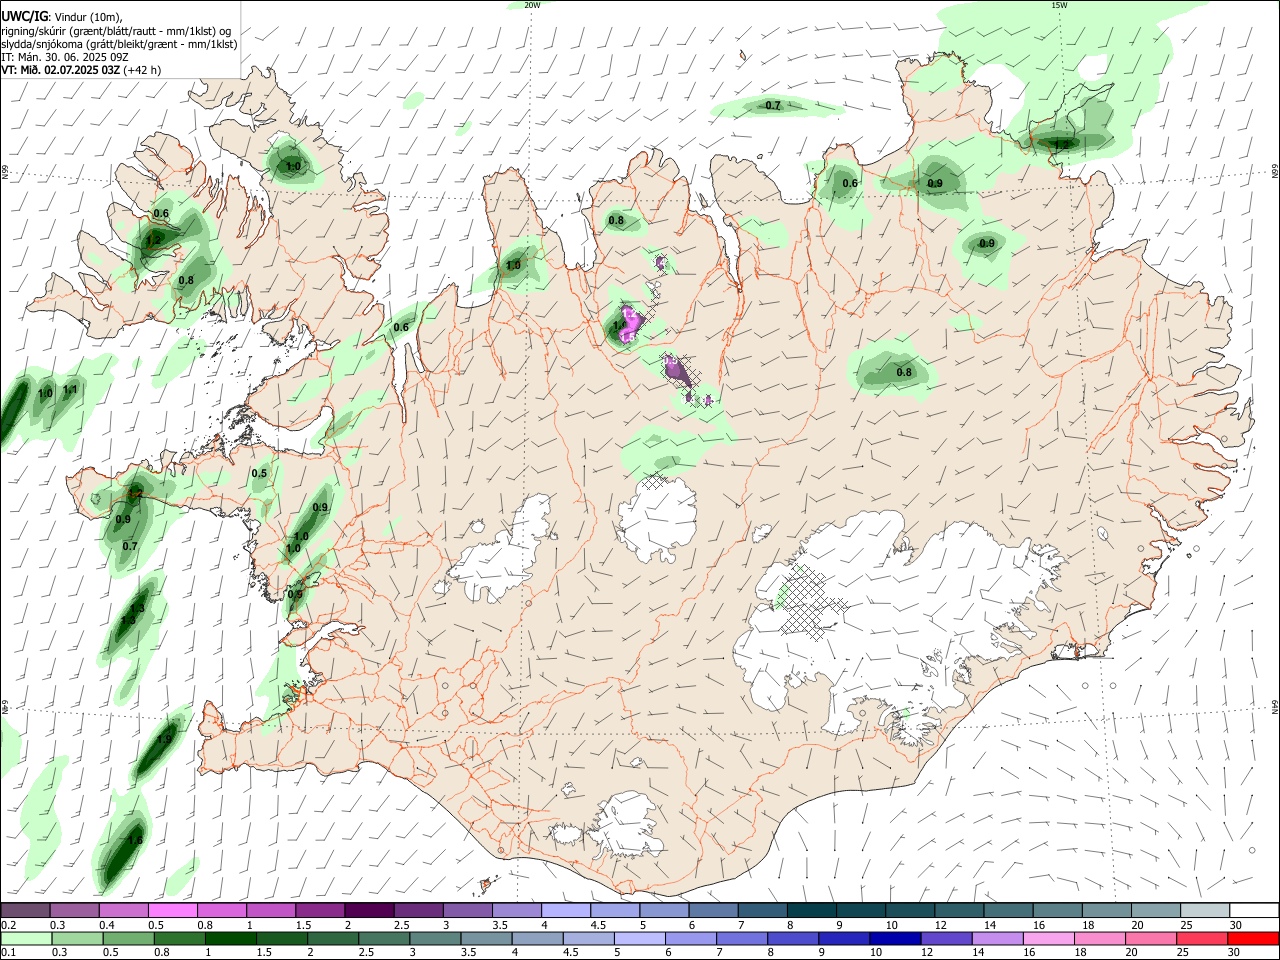Select the darkest purple snow legend swatch
1280x960 pixels.
click(x=369, y=911)
